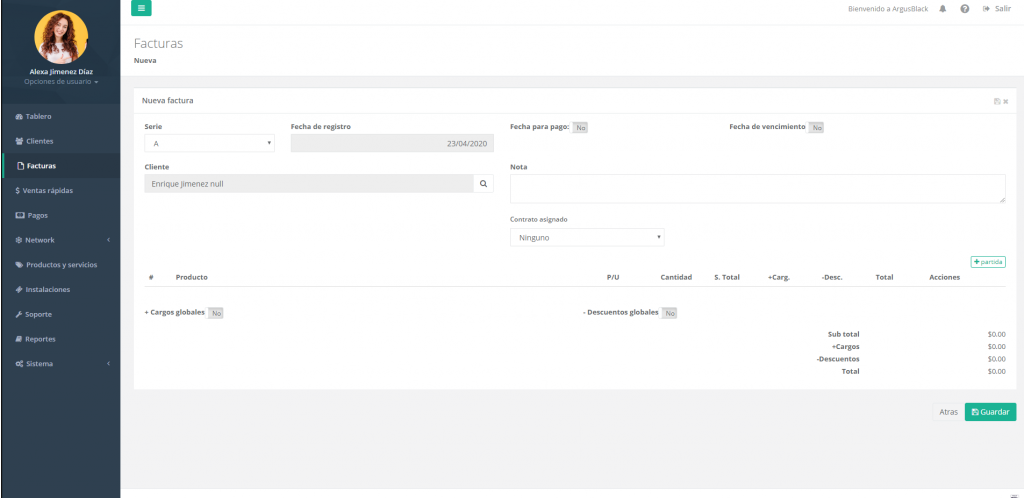Enable the Cargos globales toggle
The image size is (1024, 498).
215,313
